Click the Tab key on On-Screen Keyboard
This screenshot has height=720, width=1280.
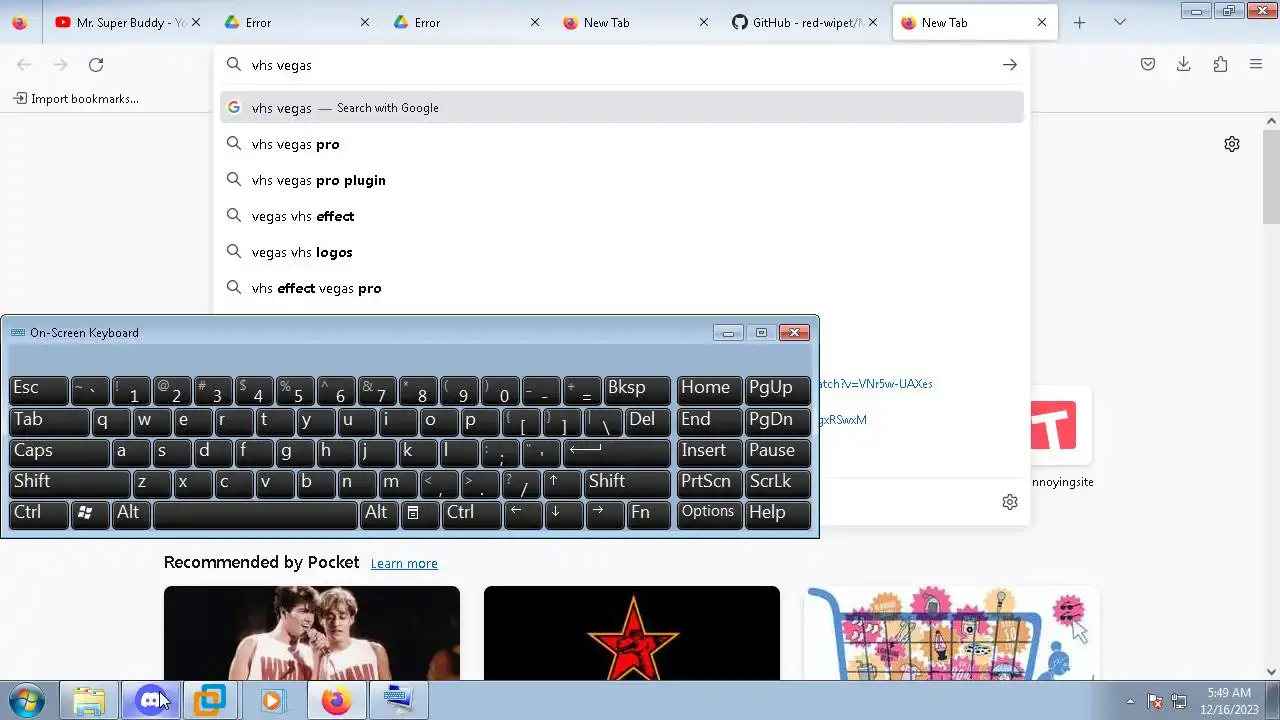click(x=48, y=420)
